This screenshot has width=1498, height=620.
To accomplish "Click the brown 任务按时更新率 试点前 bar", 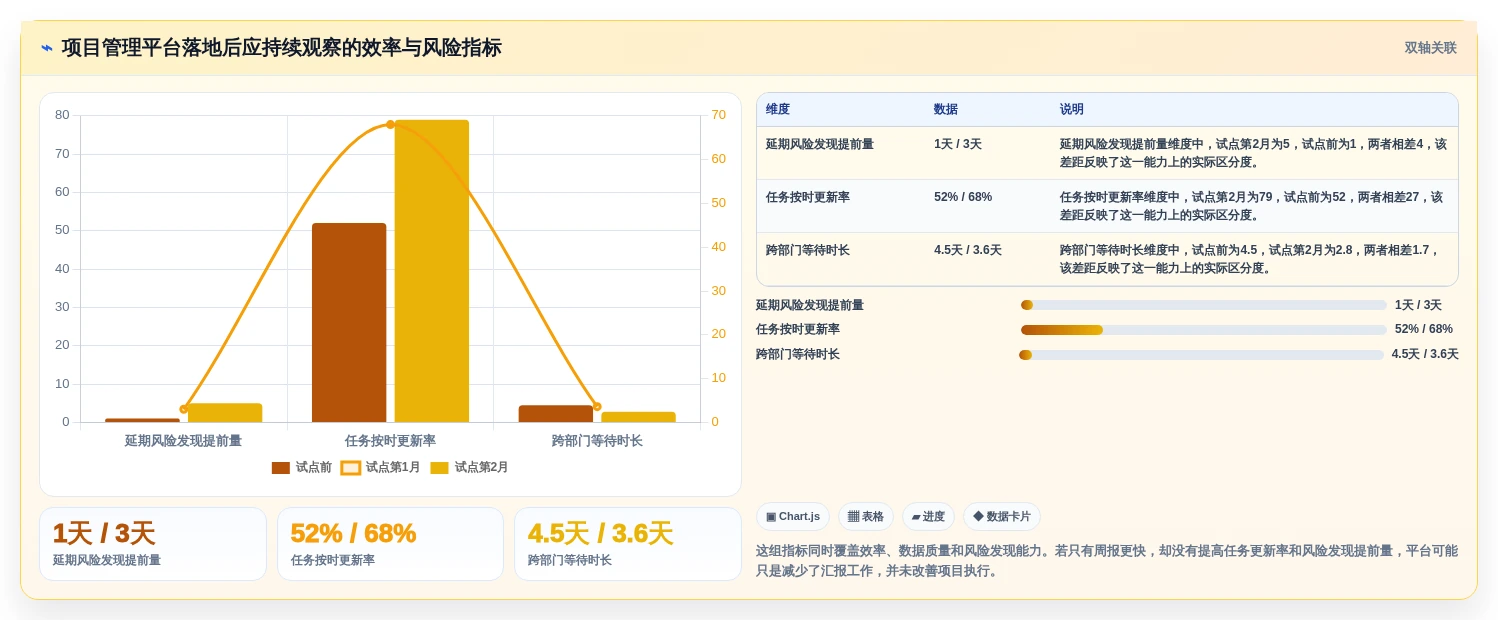I will (349, 323).
